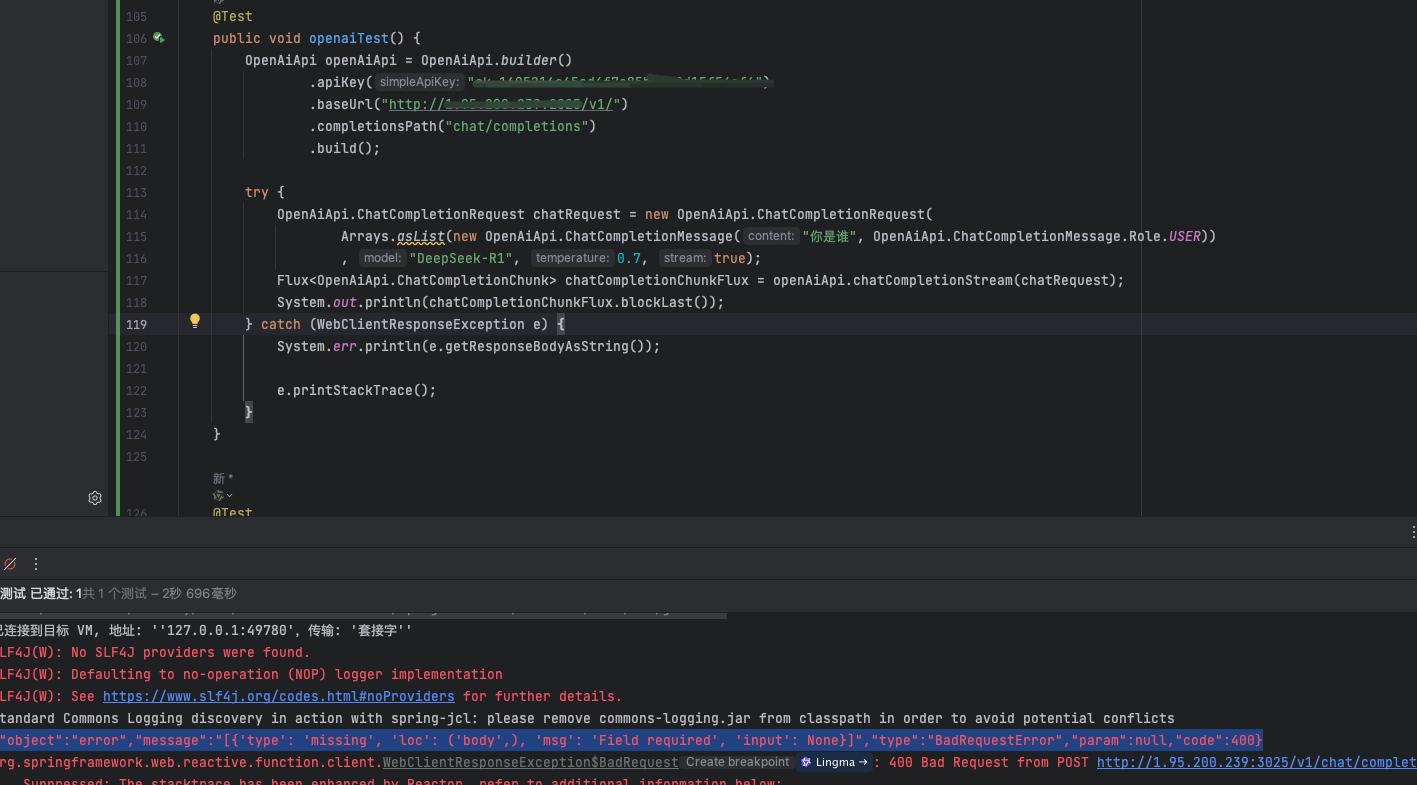This screenshot has width=1417, height=785.
Task: Click the stream: parameter hint
Action: tap(684, 258)
